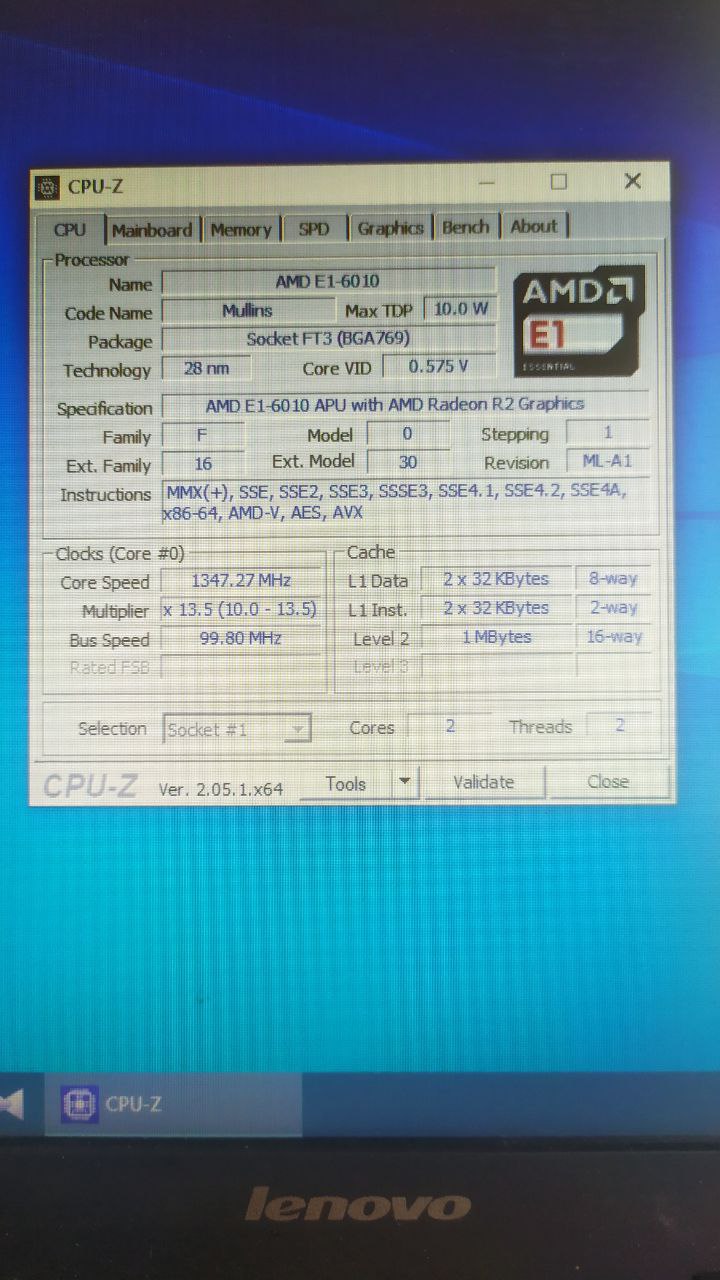Click the Technology value 28 nm
The height and width of the screenshot is (1280, 720).
[207, 368]
